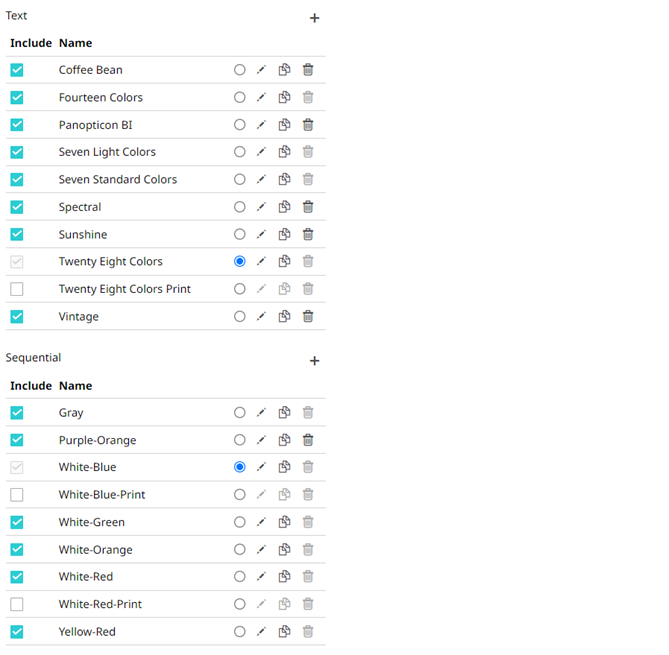Click the White-Blue palette name
Screen dimensions: 669x655
pyautogui.click(x=87, y=467)
